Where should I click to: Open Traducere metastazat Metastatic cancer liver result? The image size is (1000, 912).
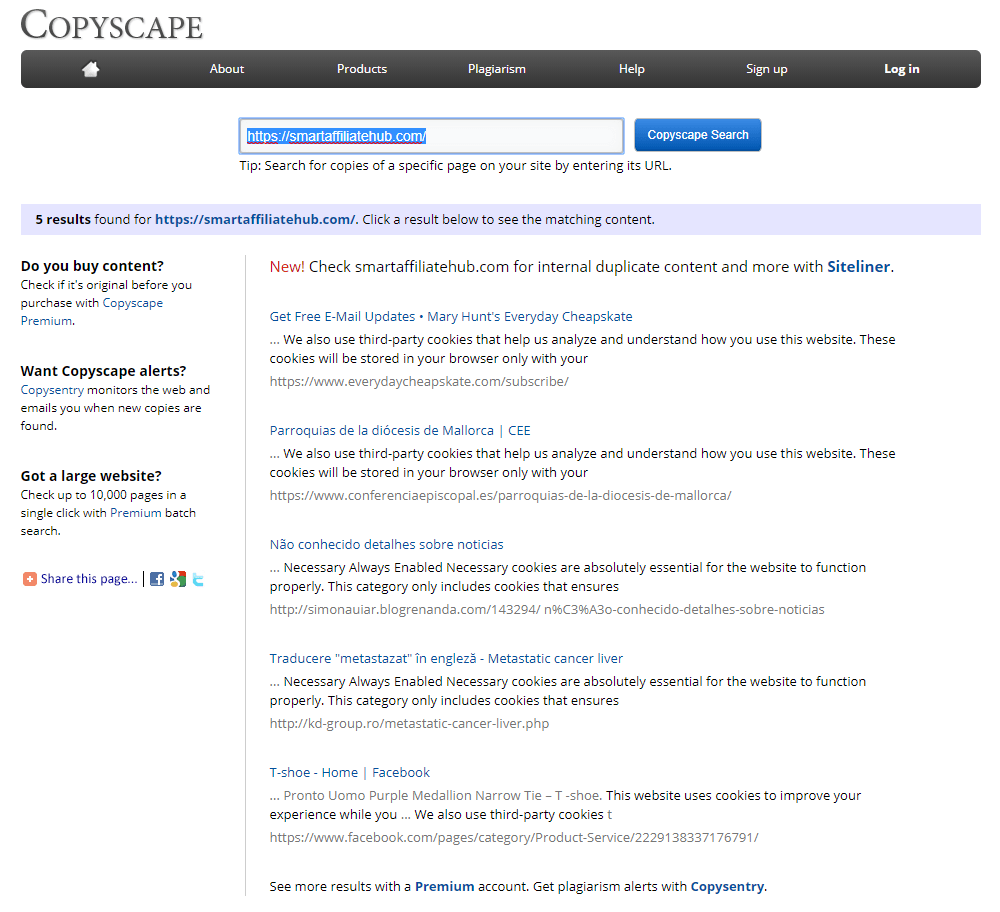click(x=446, y=658)
